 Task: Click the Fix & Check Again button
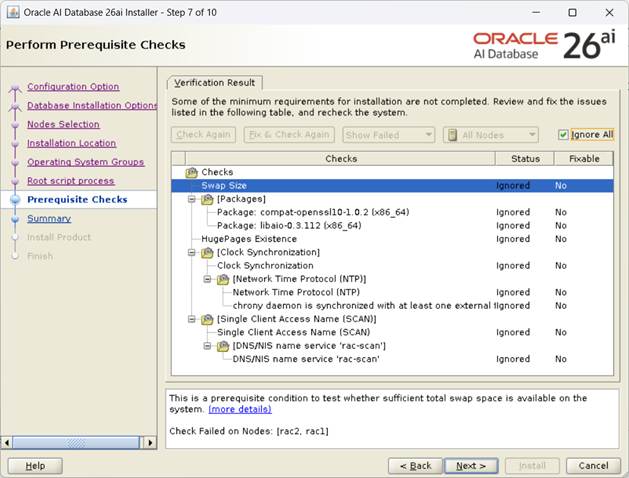(x=289, y=135)
